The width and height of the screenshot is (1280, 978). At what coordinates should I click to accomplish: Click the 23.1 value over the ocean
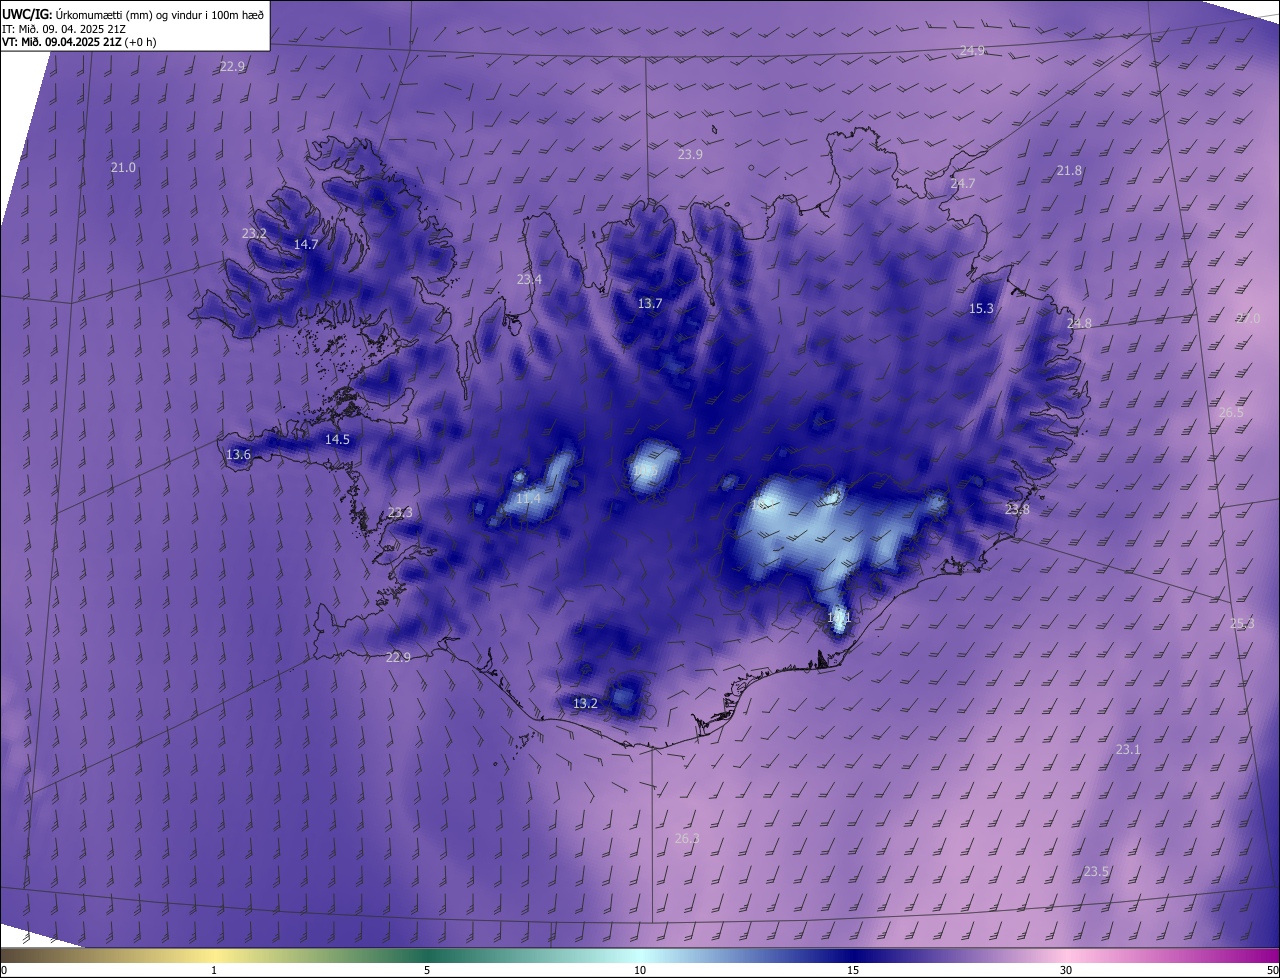1128,750
